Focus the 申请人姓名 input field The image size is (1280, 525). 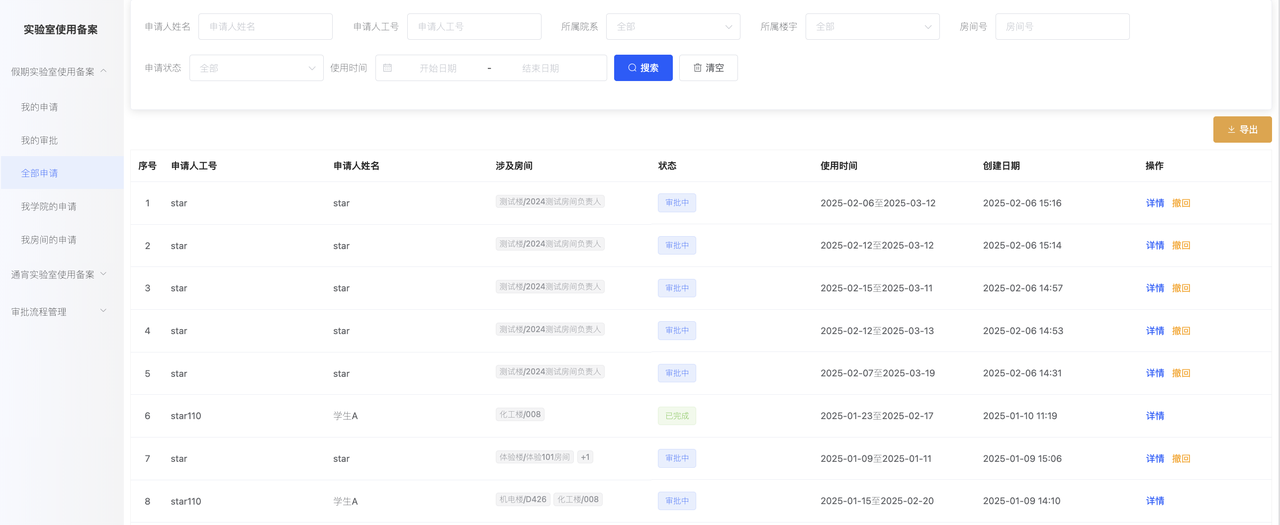pos(265,27)
